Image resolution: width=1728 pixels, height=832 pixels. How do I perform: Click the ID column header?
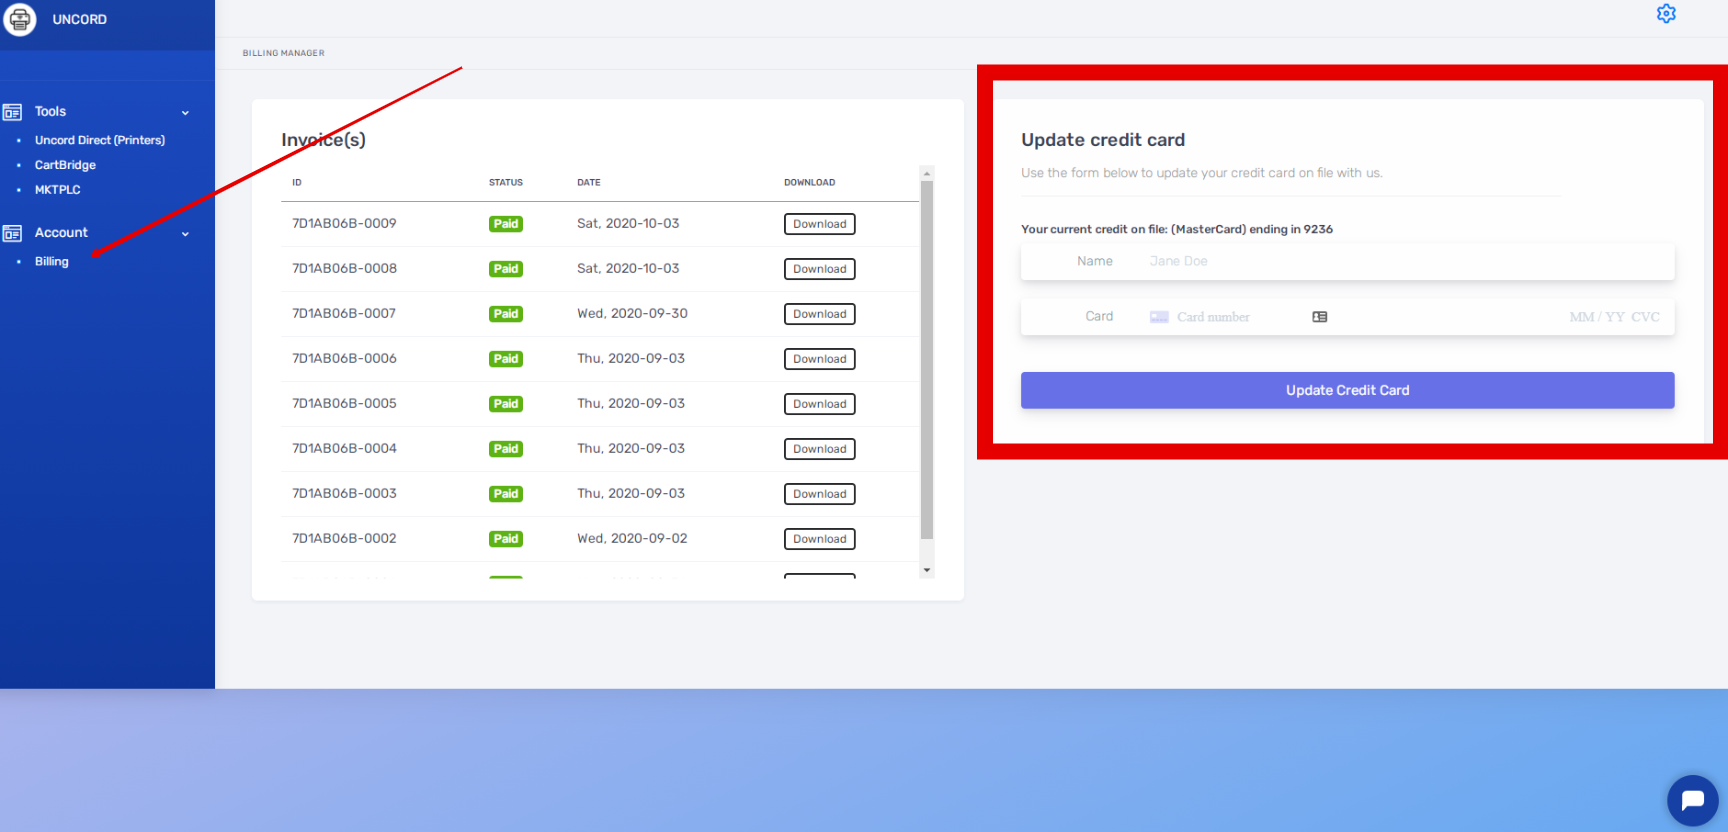point(297,183)
